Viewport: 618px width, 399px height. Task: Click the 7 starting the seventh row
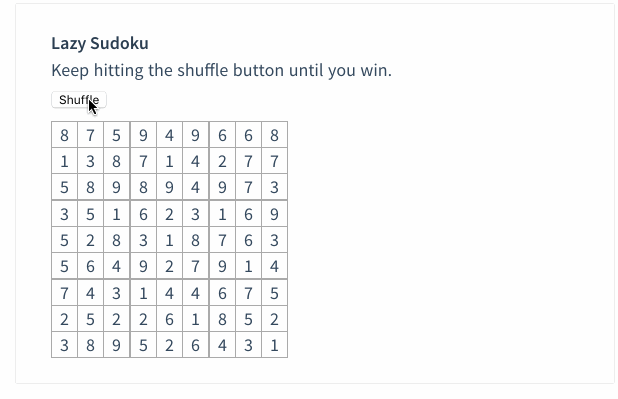pos(65,293)
